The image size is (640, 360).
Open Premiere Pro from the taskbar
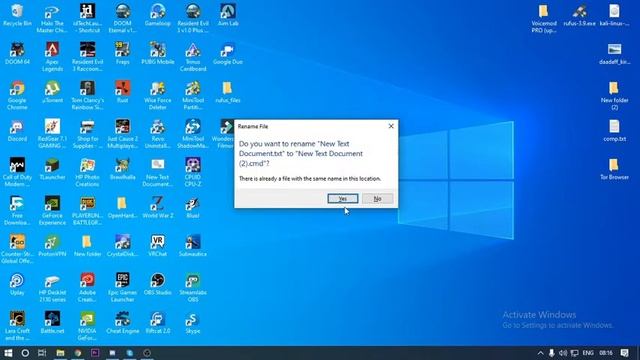95,353
